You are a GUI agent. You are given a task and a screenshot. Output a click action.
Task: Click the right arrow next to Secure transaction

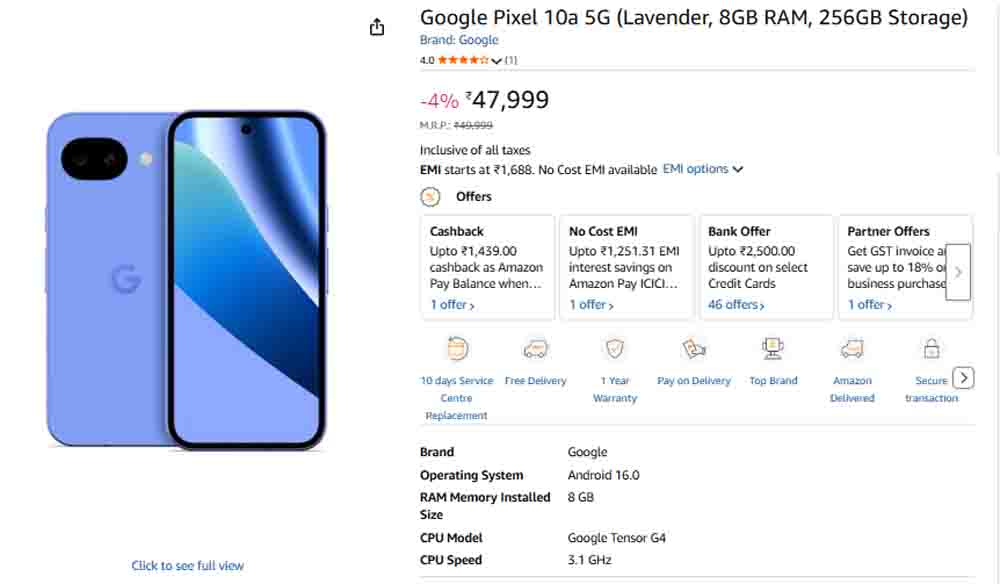[962, 378]
